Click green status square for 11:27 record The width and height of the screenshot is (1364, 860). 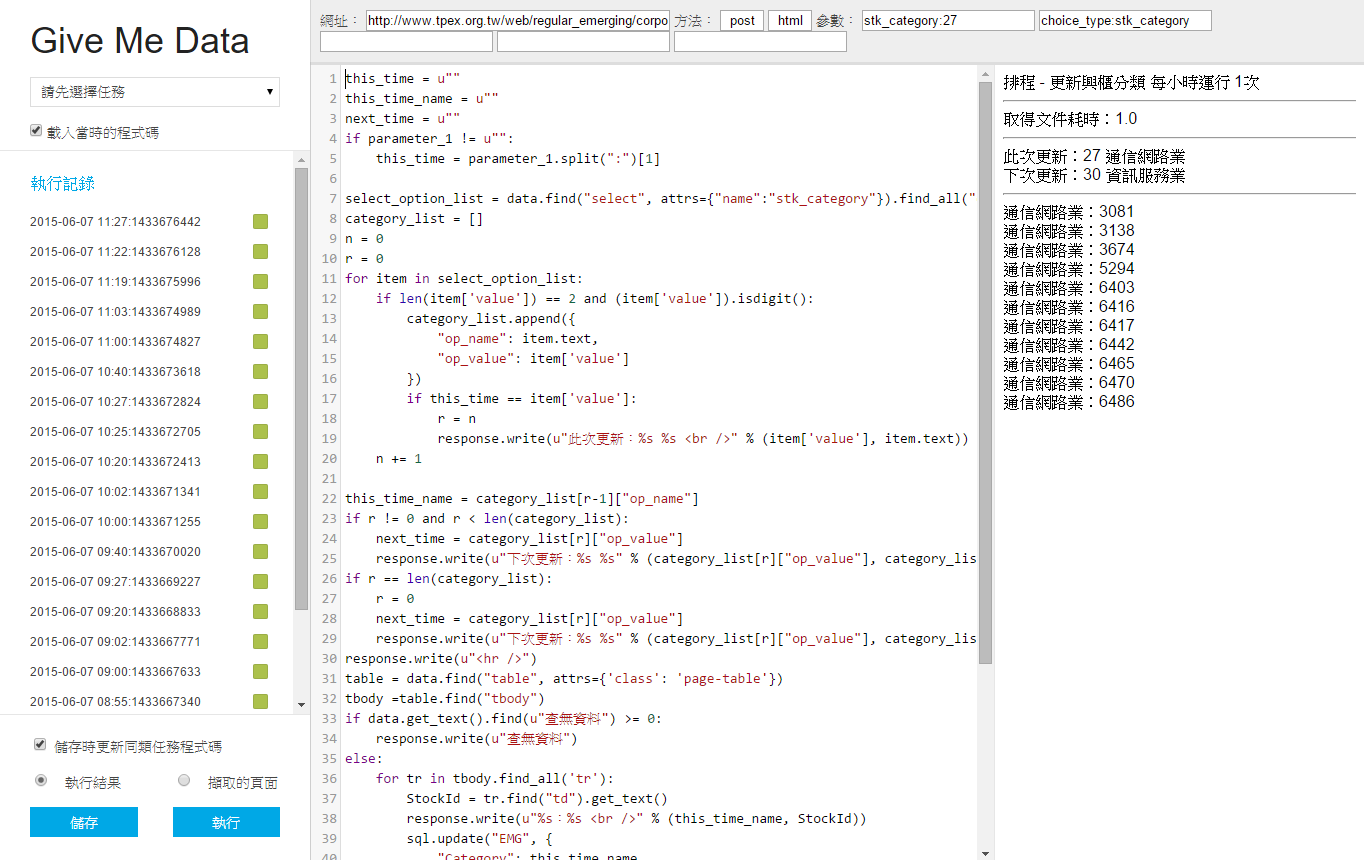tap(260, 222)
